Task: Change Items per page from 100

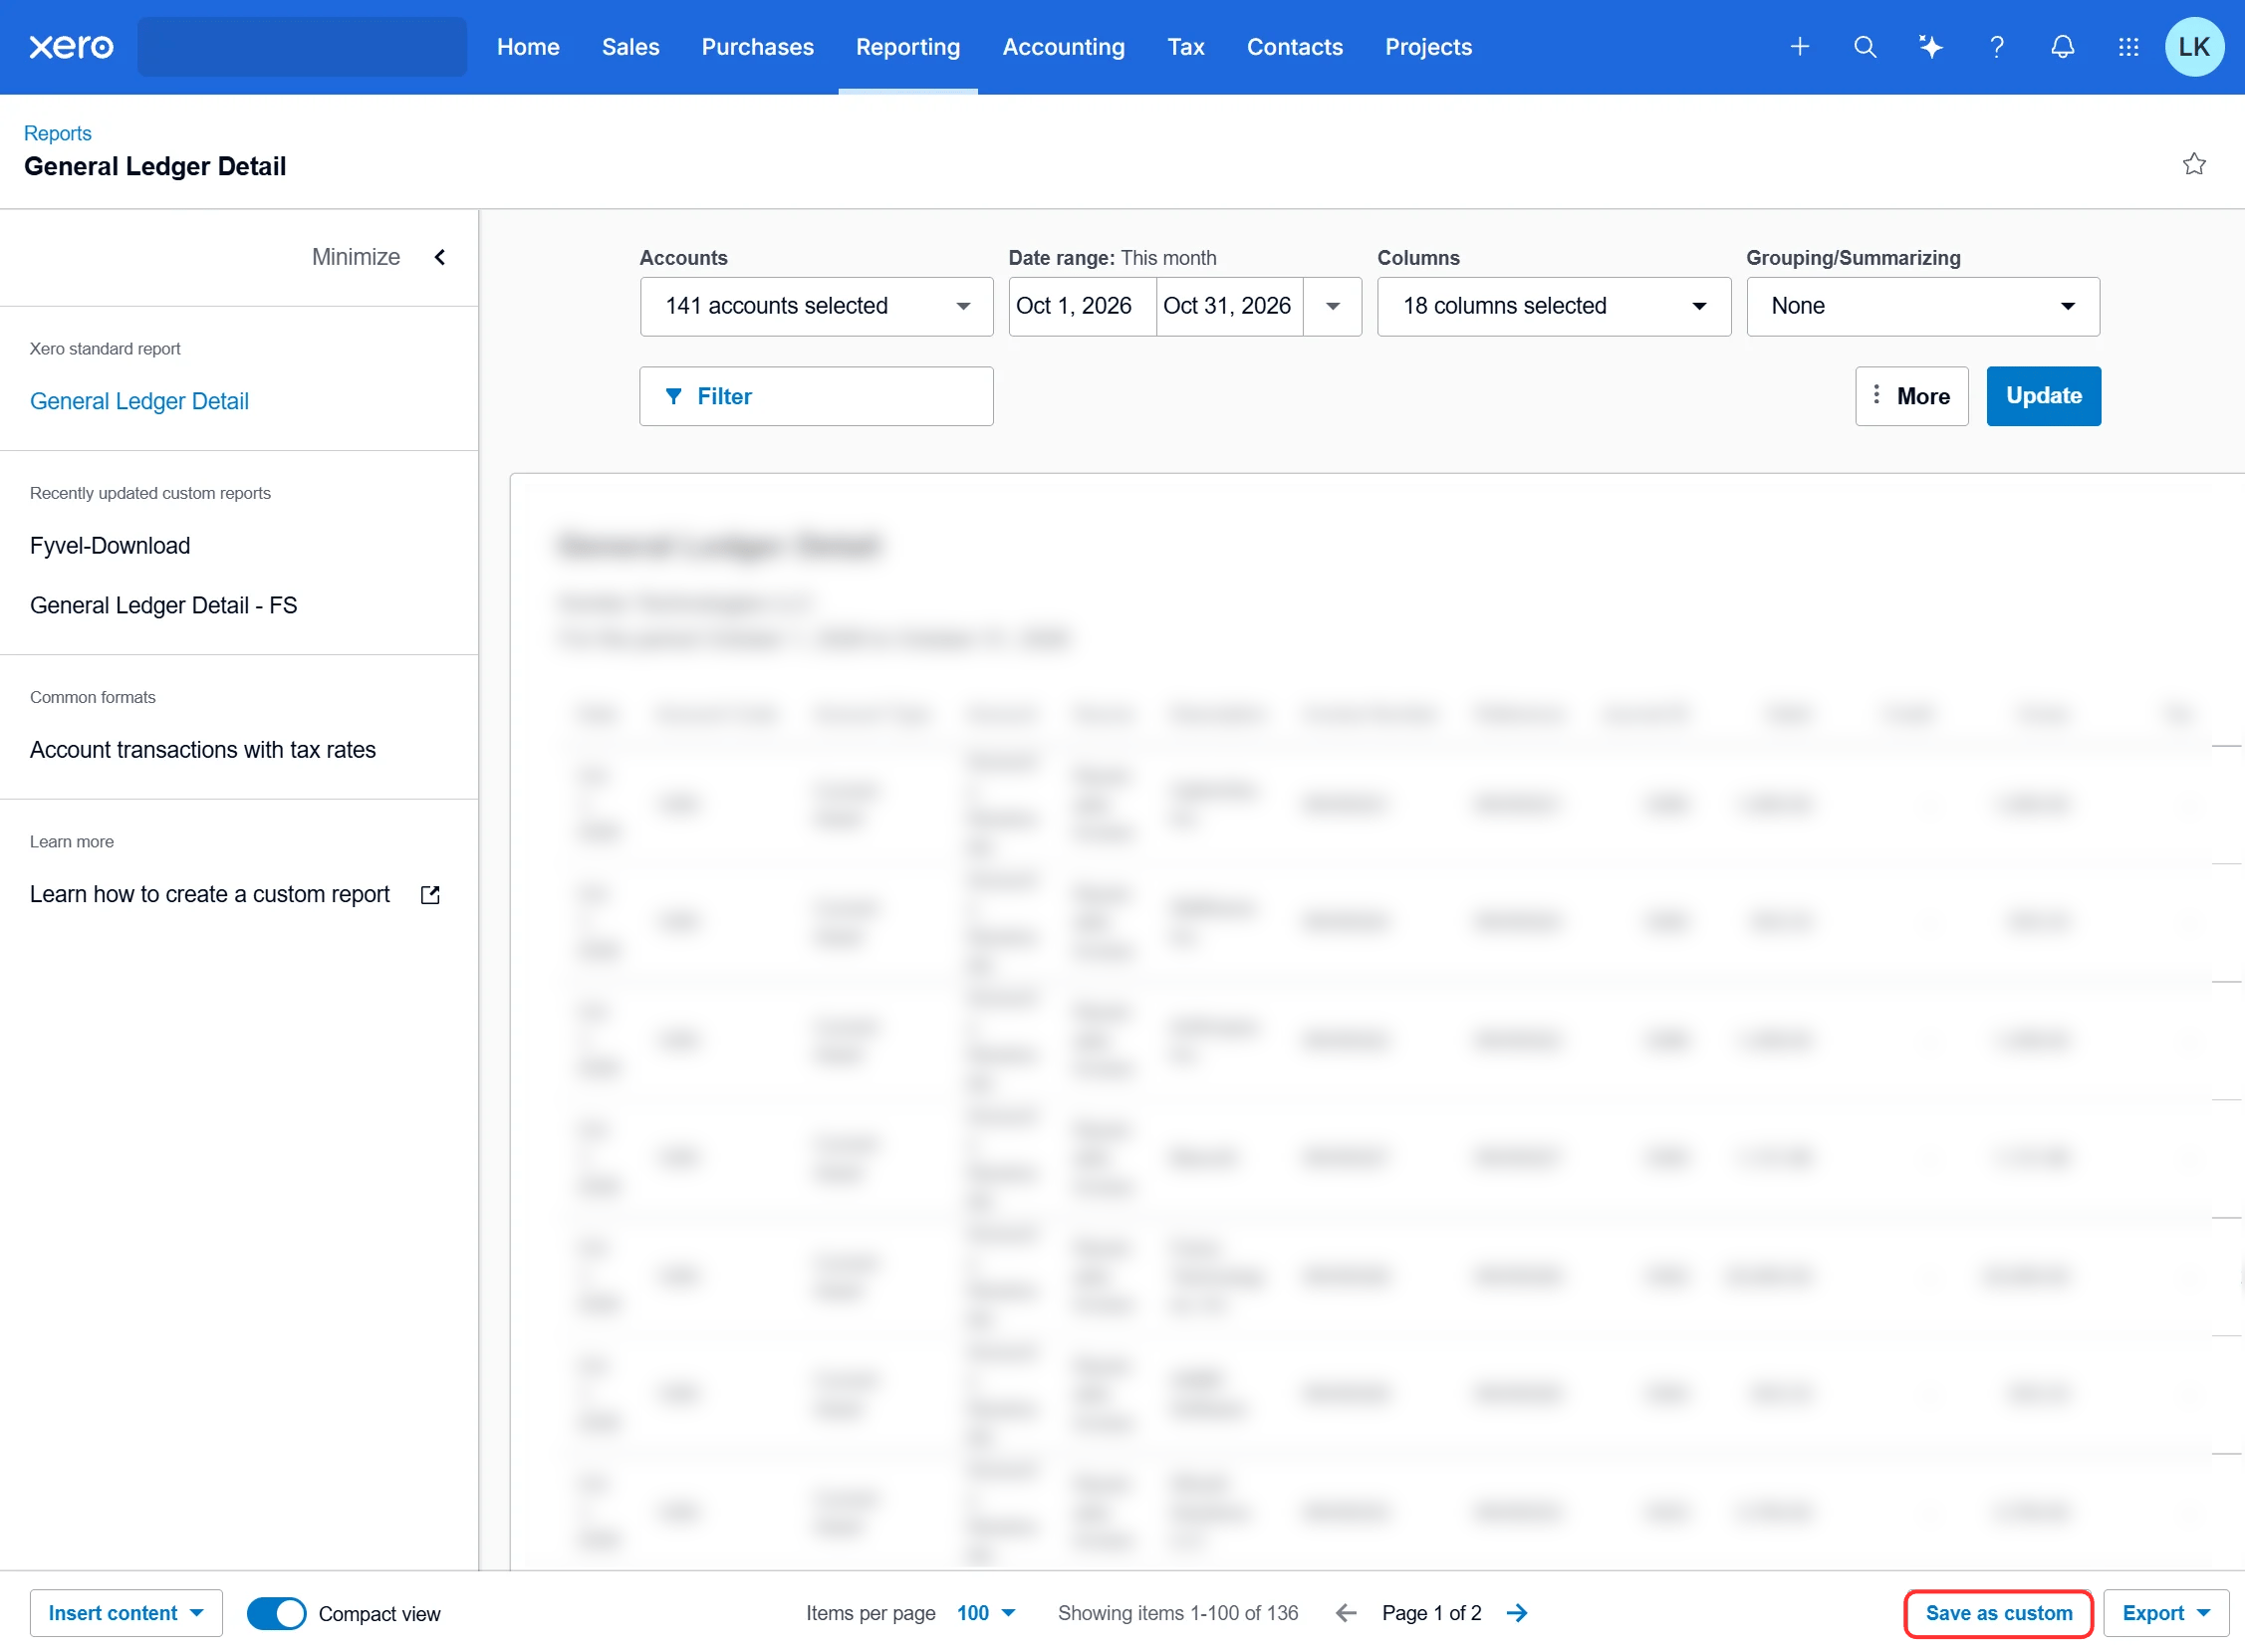Action: 986,1613
